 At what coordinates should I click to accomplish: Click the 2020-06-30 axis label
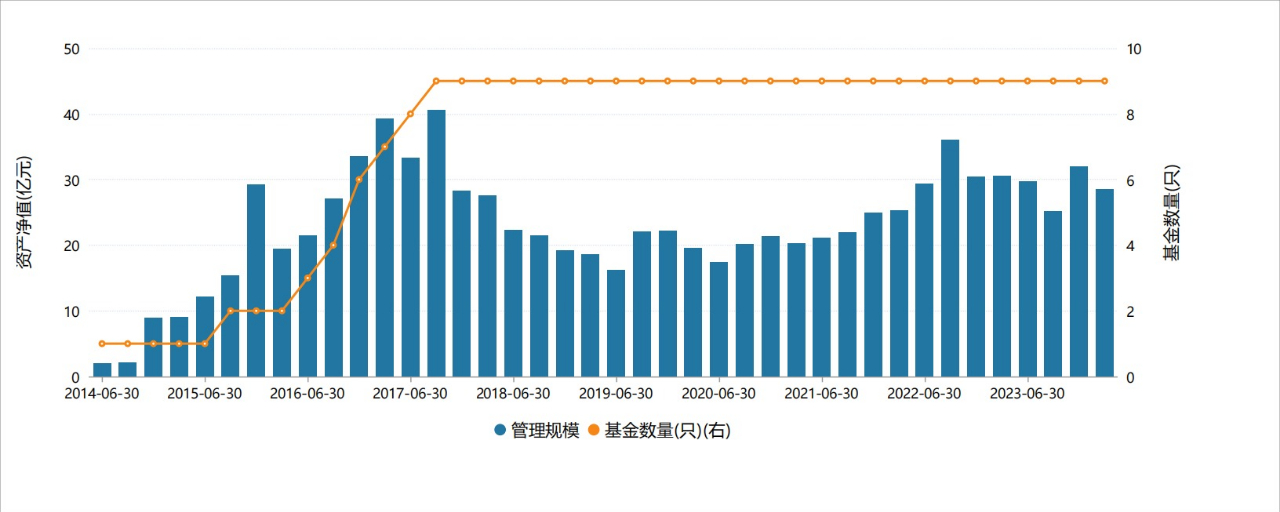tap(719, 393)
